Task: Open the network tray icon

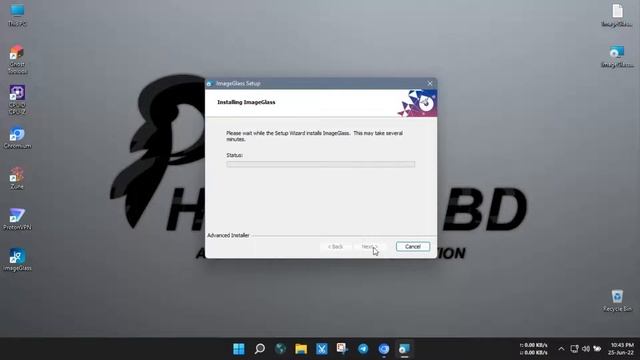Action: pos(574,349)
